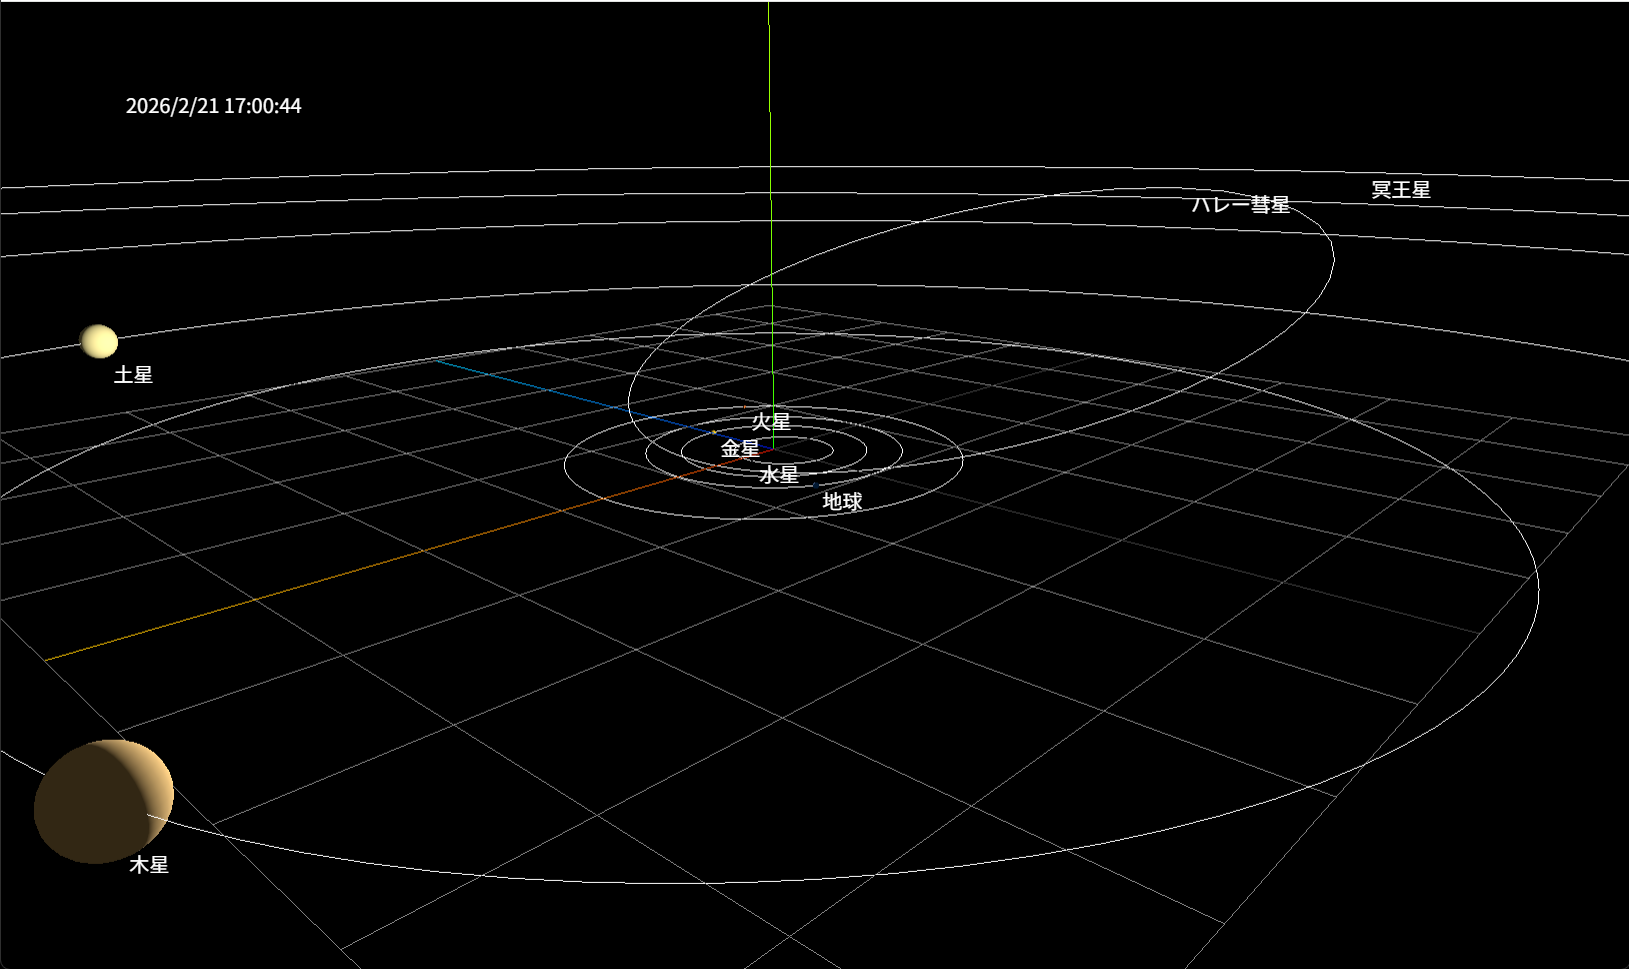Viewport: 1629px width, 969px height.
Task: Click the 地球 label
Action: click(842, 501)
